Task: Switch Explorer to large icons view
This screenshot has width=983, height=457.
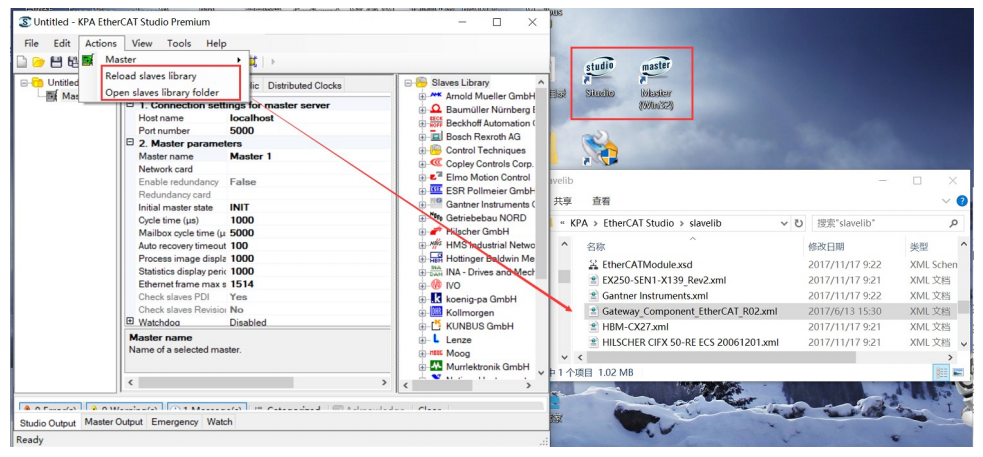Action: coord(957,372)
